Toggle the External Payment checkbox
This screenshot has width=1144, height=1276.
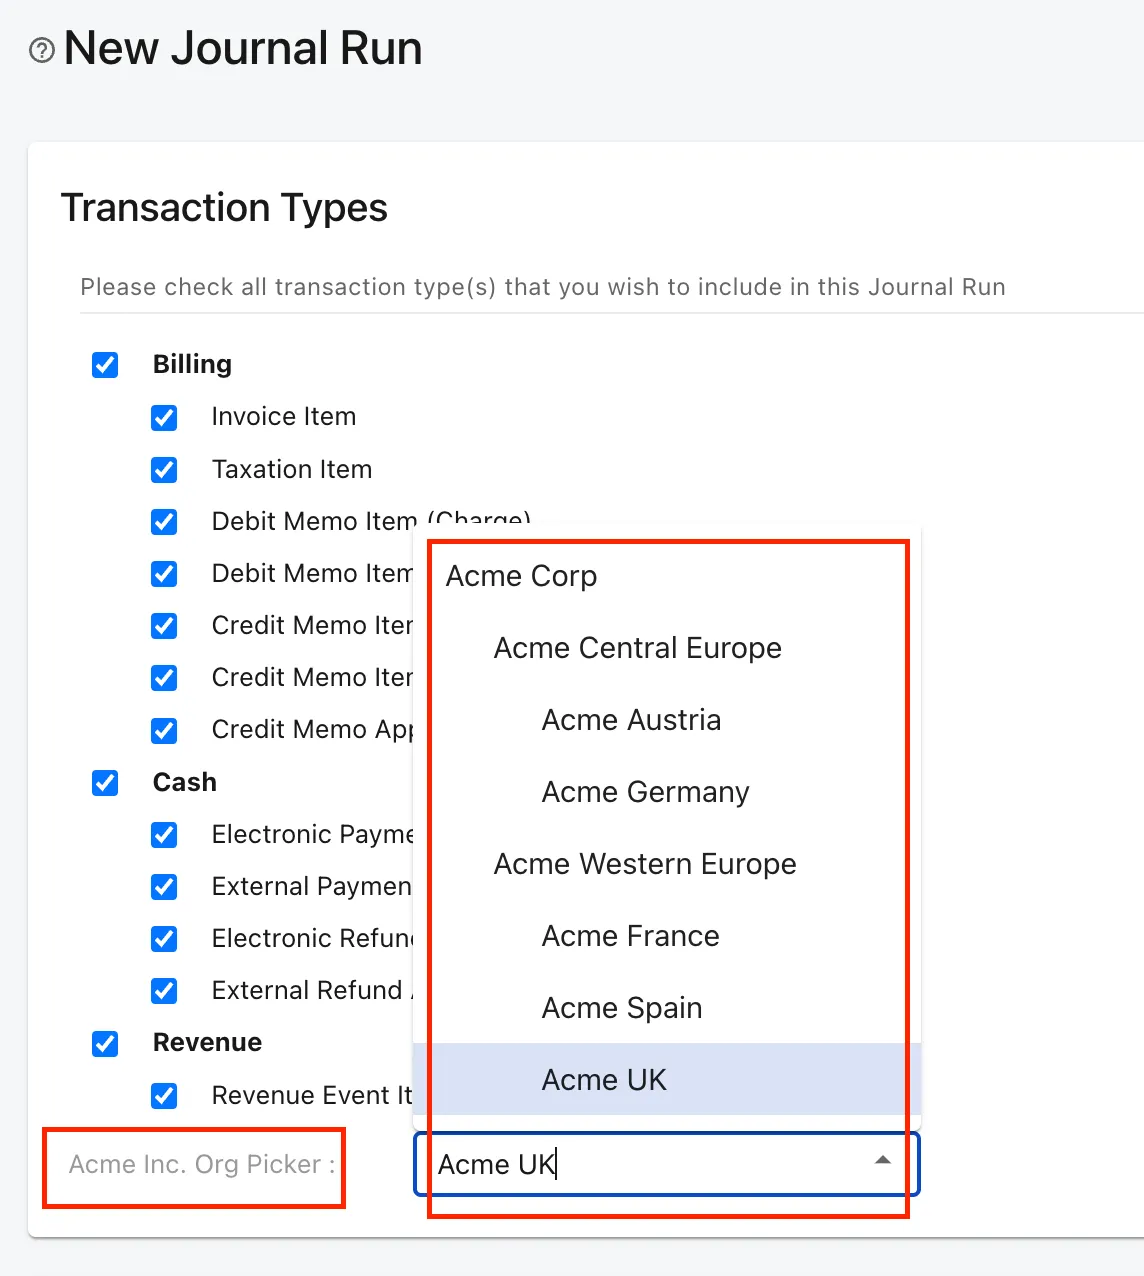click(x=164, y=887)
